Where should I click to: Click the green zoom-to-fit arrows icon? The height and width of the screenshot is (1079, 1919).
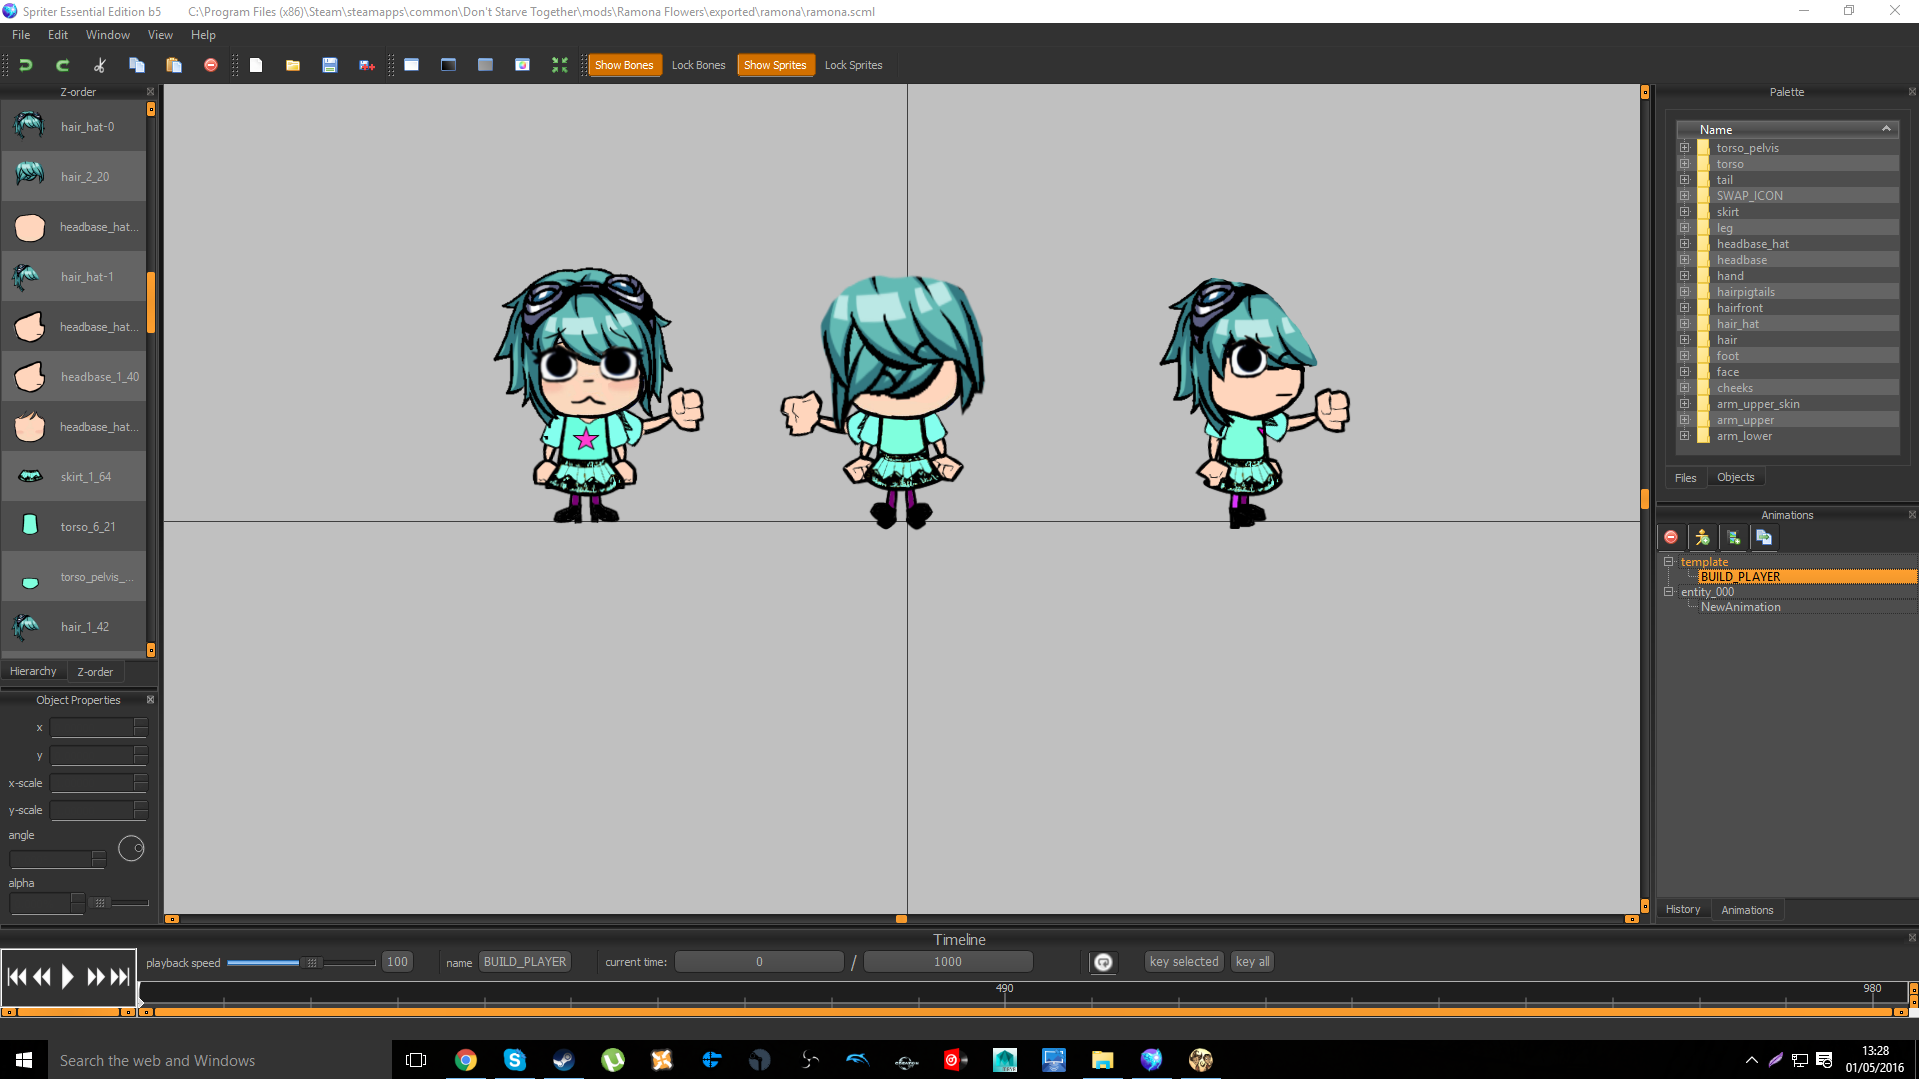[x=559, y=65]
